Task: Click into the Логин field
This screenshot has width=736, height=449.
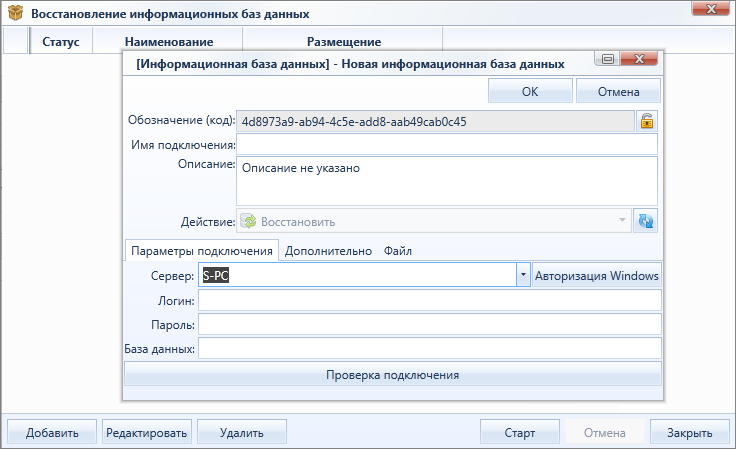Action: 429,300
